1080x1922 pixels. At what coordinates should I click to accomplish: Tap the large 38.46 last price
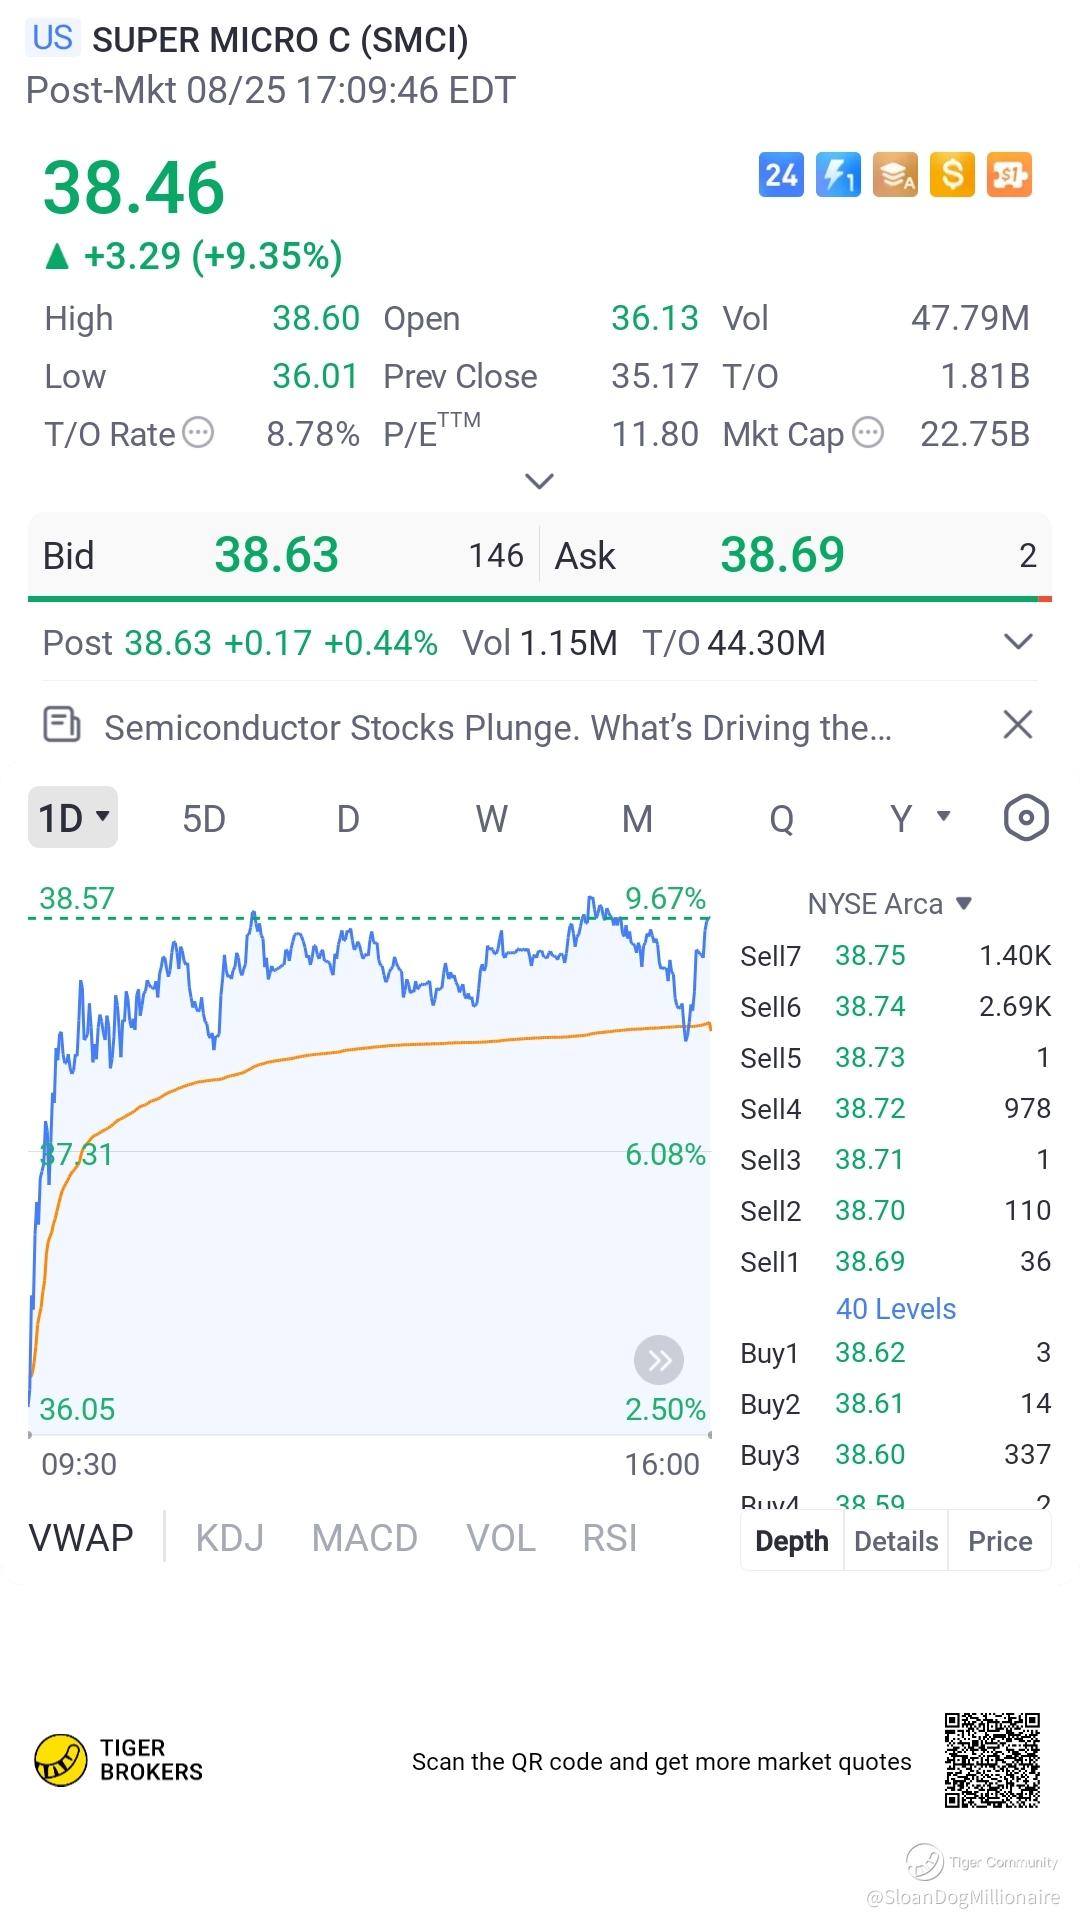(x=134, y=188)
